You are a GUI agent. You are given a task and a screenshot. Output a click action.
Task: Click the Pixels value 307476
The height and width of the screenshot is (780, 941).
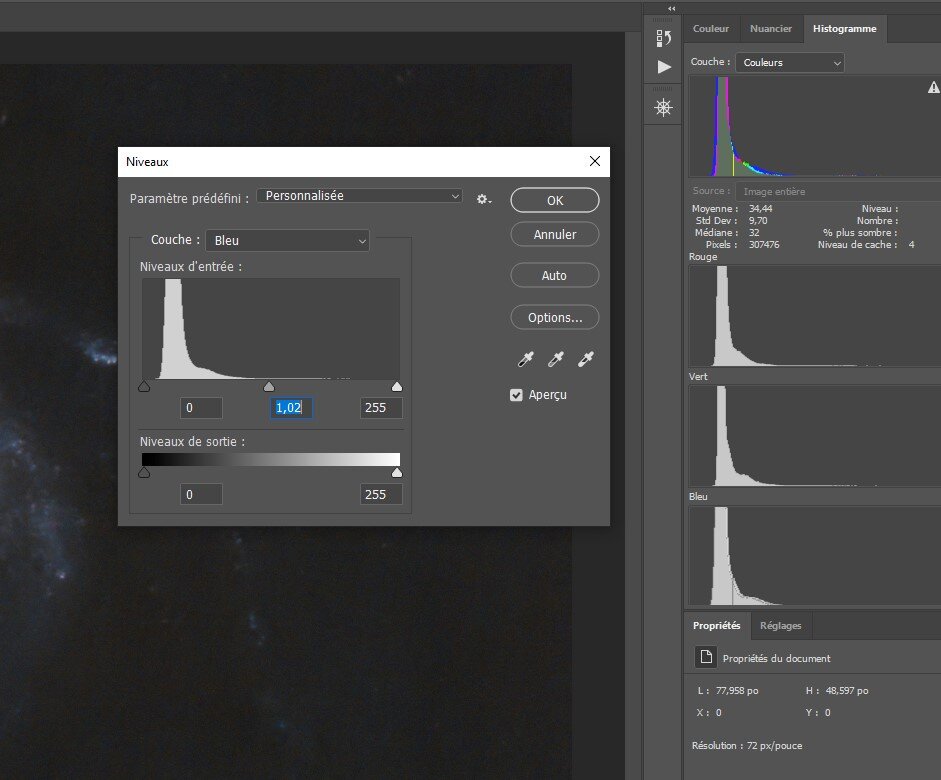[x=764, y=245]
